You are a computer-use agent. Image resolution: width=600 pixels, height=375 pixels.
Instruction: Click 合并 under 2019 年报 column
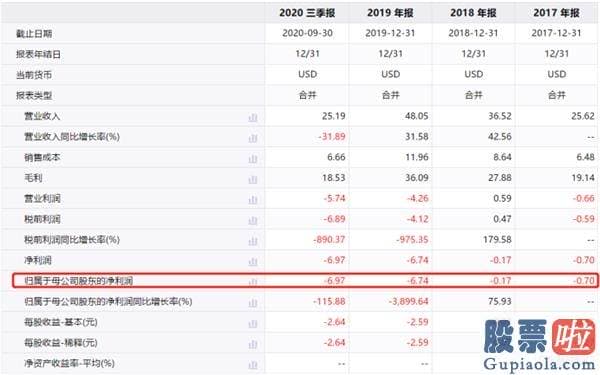pyautogui.click(x=390, y=95)
